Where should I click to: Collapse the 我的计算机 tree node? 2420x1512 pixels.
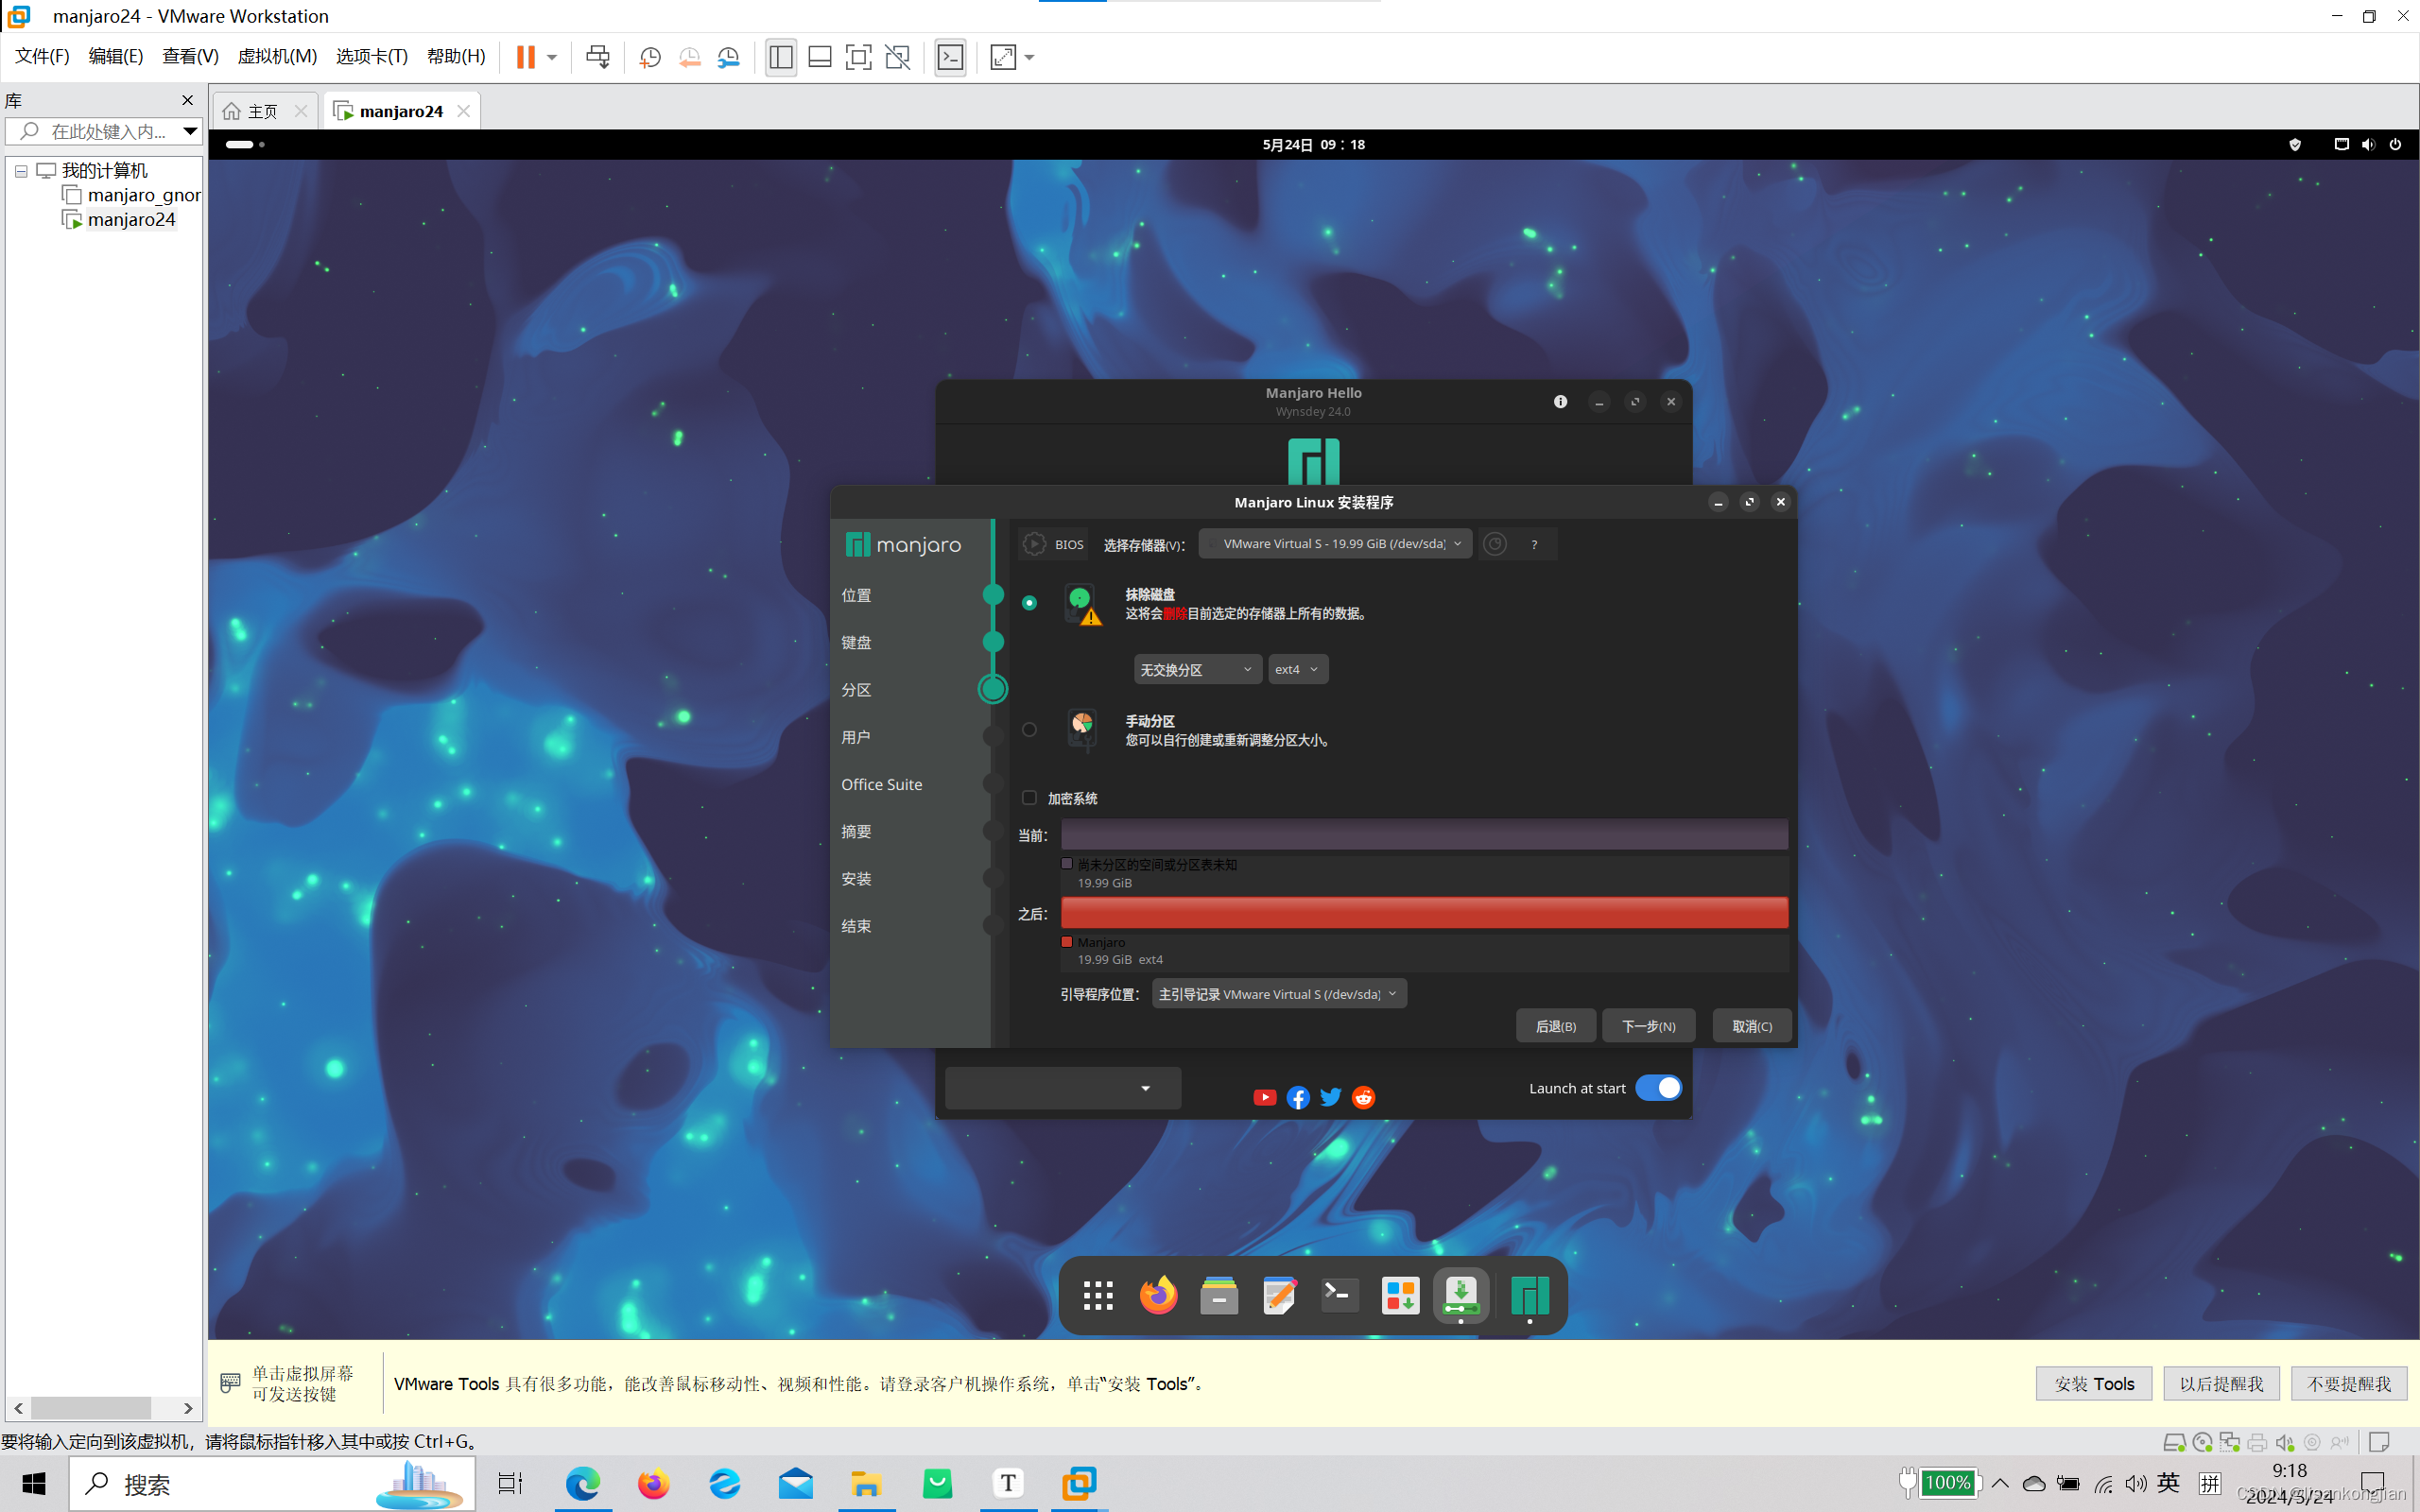point(21,171)
